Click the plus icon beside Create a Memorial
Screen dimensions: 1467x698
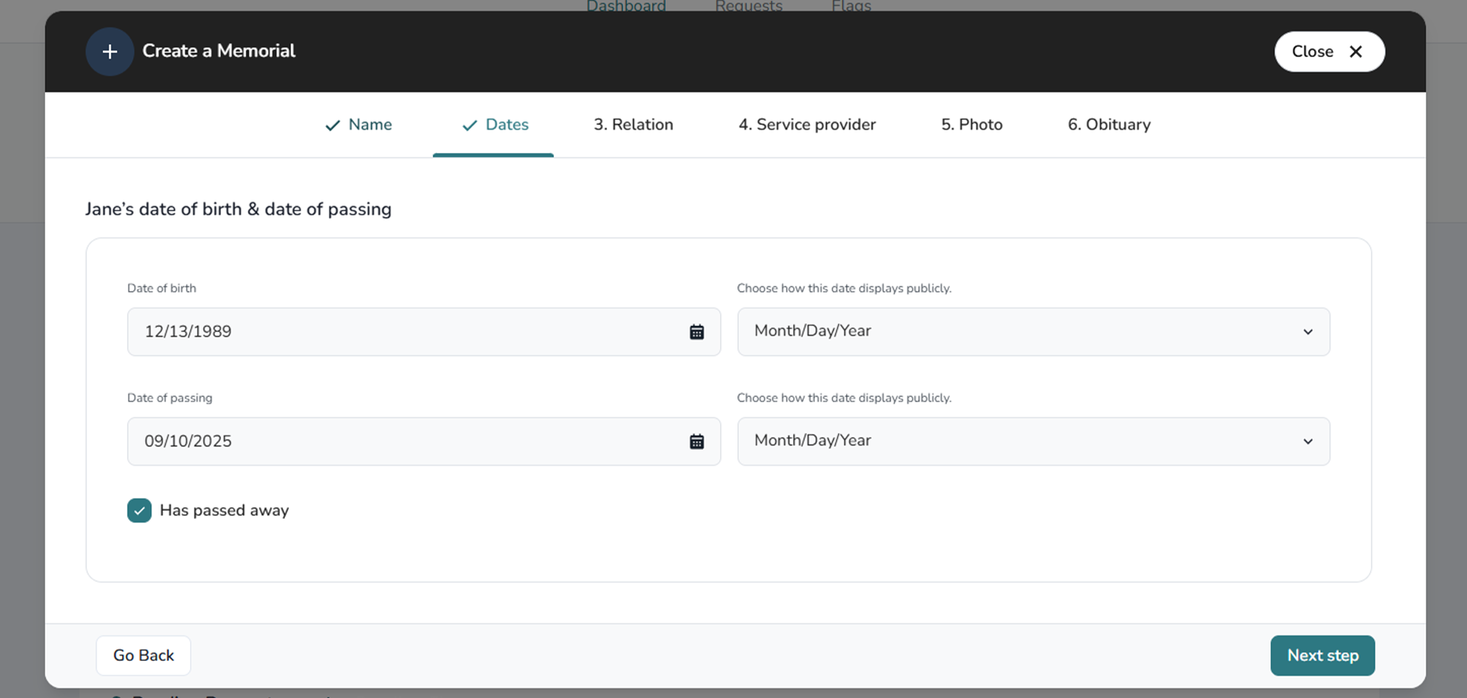[x=110, y=52]
